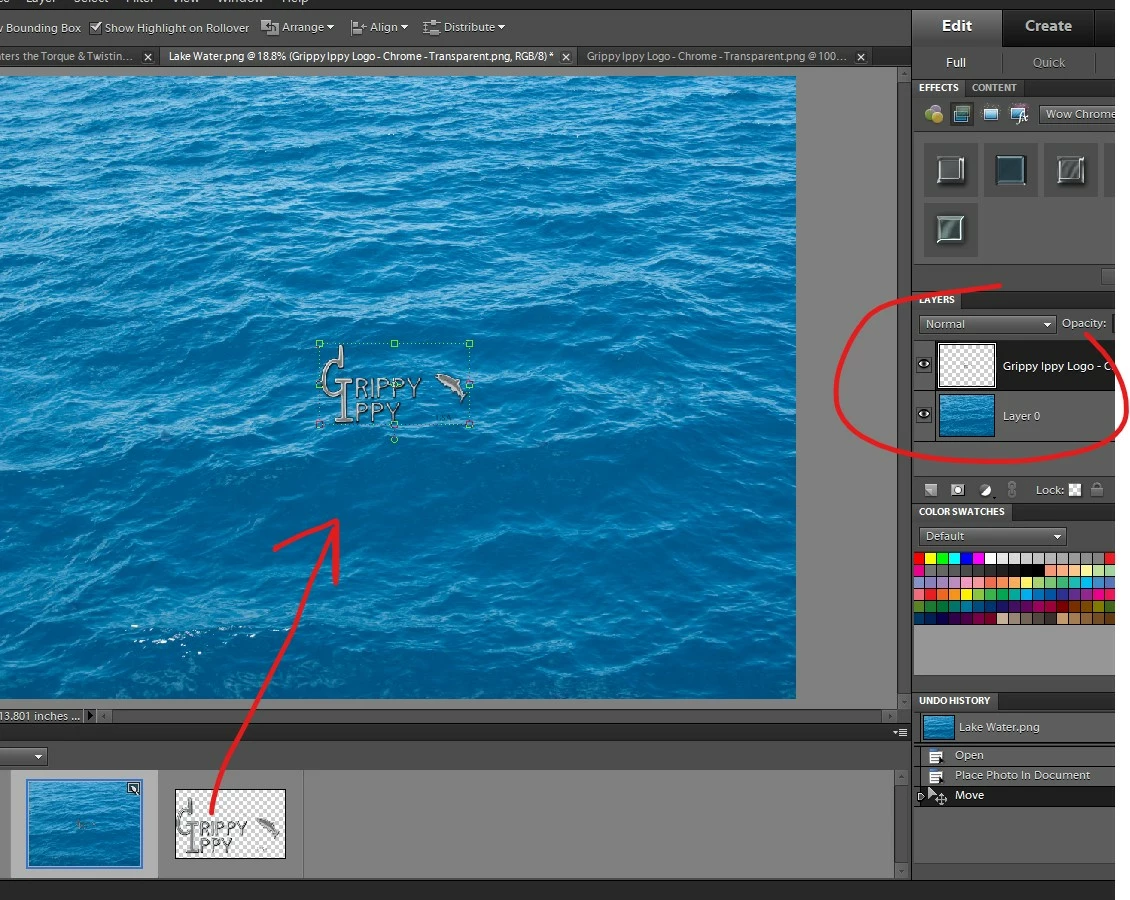Open the Edit tab
Image resolution: width=1130 pixels, height=900 pixels.
coord(957,26)
